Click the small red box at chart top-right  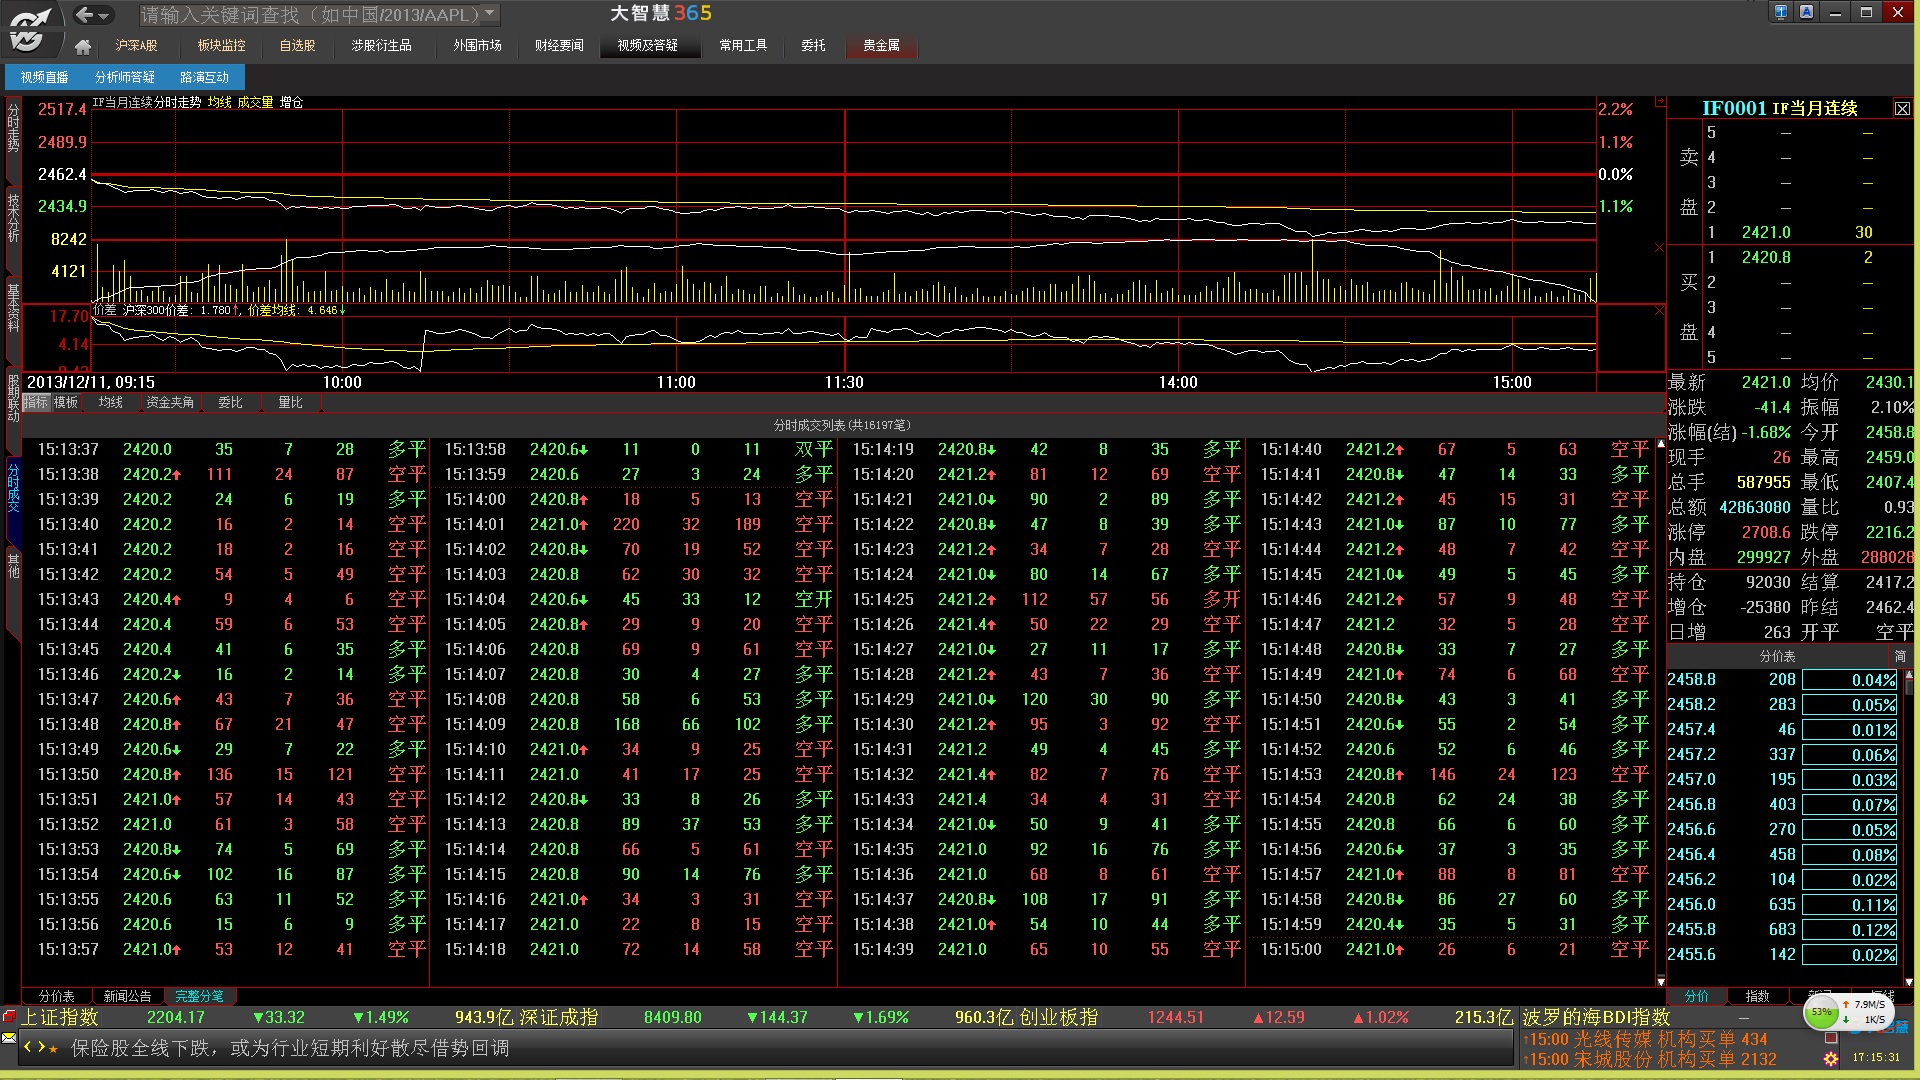(1660, 102)
